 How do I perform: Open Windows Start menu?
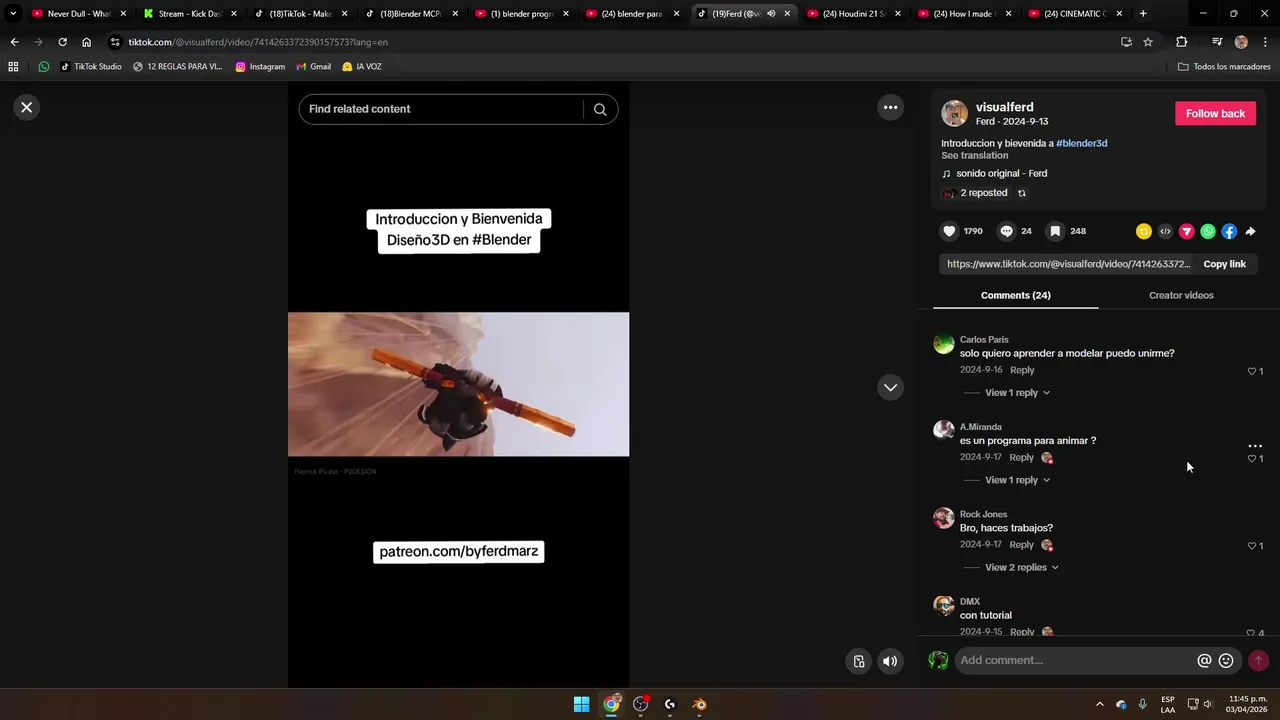tap(581, 704)
